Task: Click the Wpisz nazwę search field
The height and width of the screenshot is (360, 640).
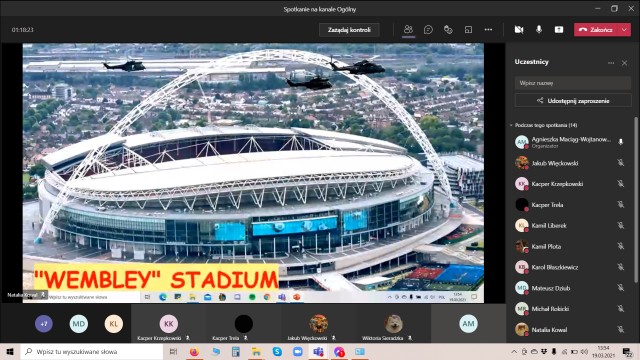Action: click(572, 83)
